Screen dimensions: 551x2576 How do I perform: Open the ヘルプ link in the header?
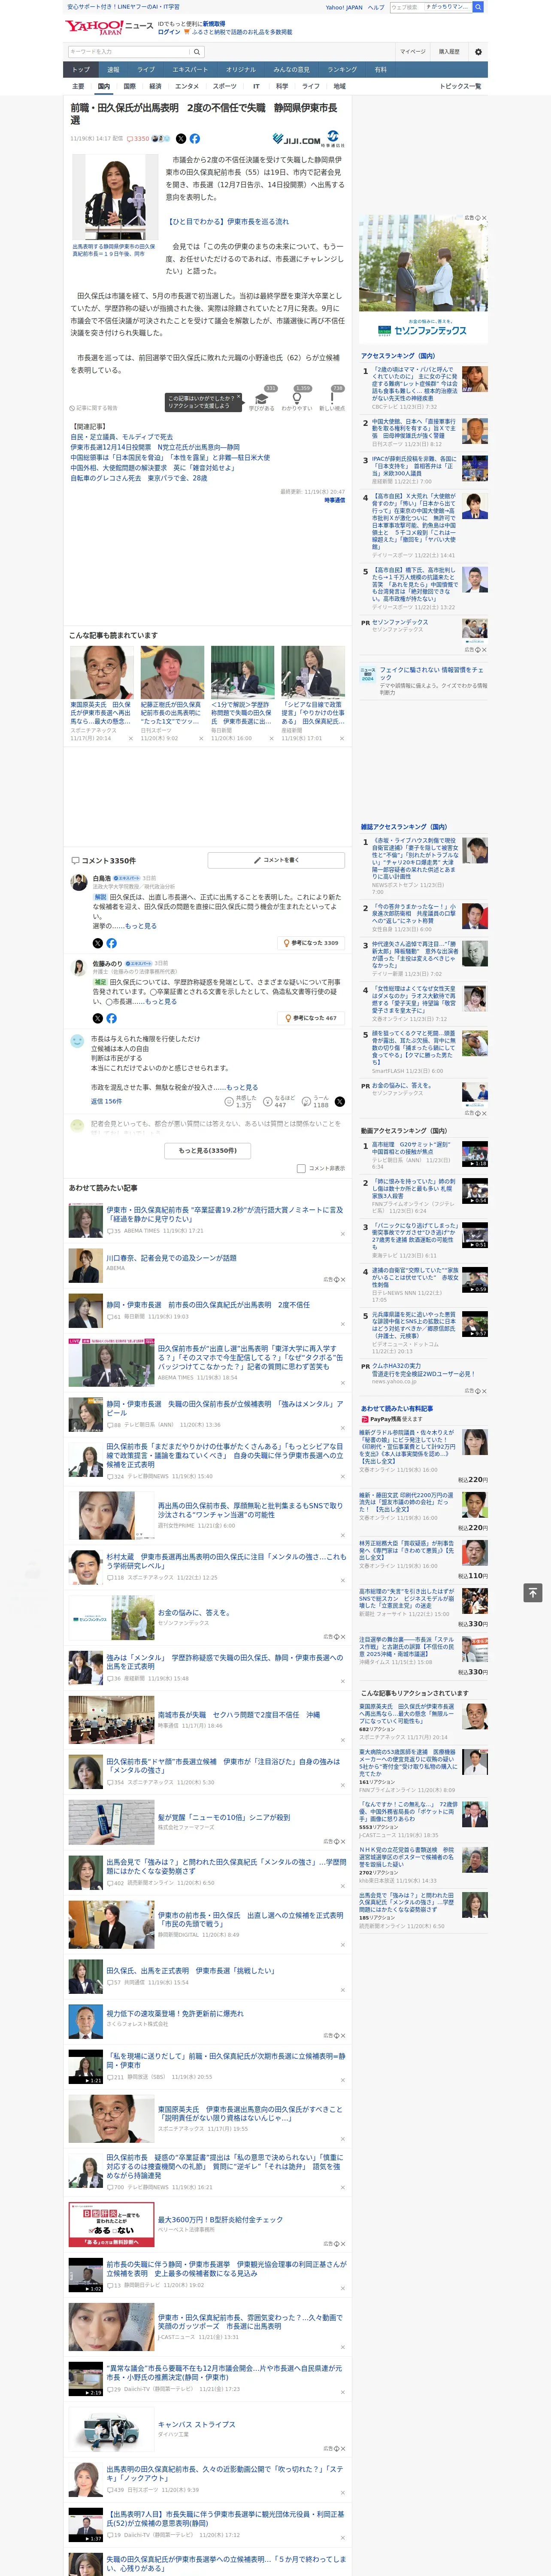click(375, 7)
